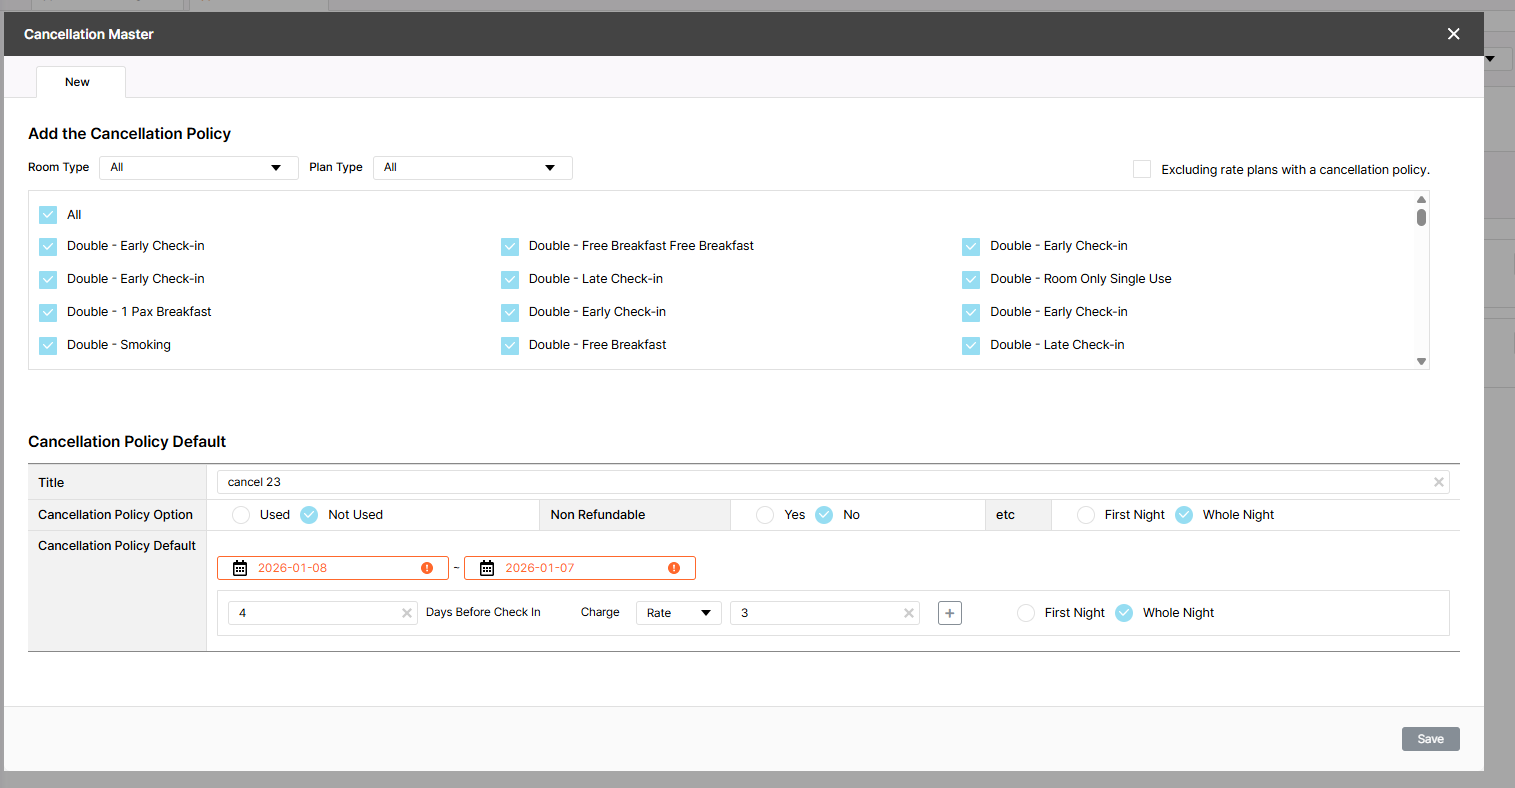Click the Save button

tap(1430, 739)
